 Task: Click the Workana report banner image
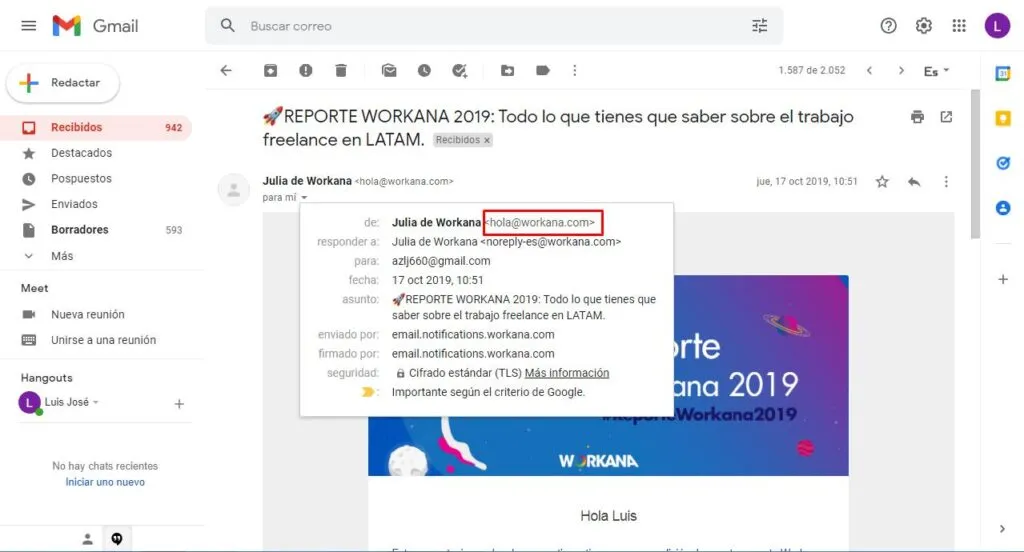761,376
